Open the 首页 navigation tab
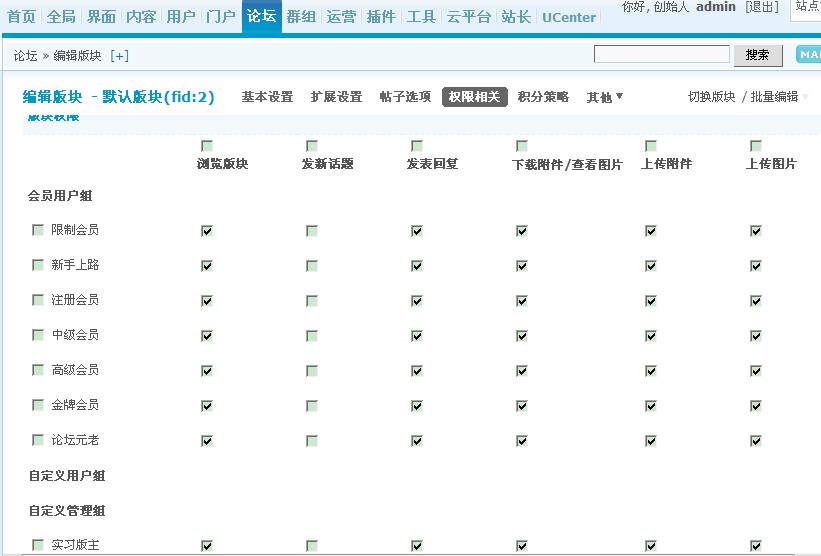The width and height of the screenshot is (821, 556). coord(21,17)
